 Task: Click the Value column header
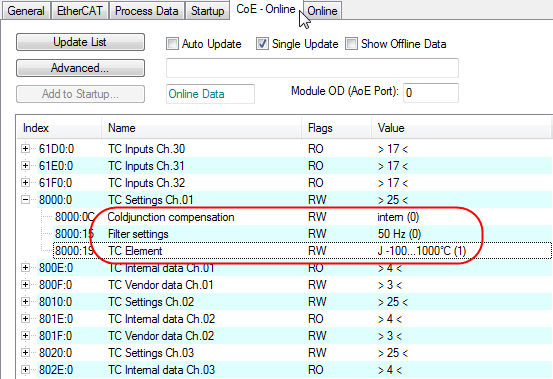461,128
